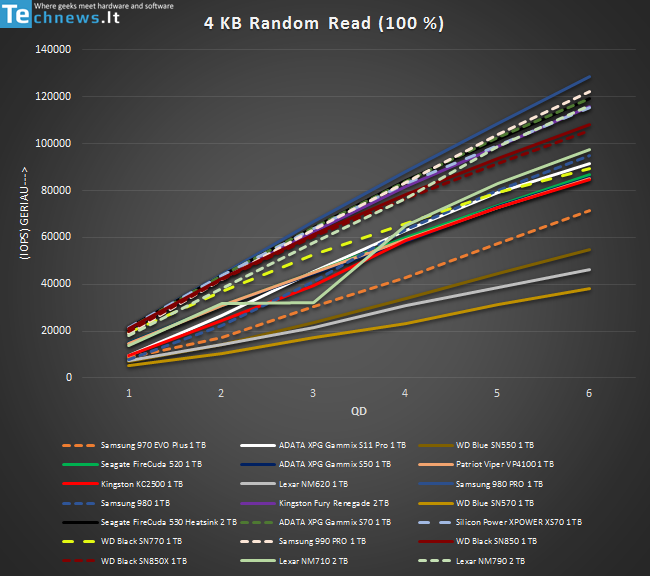
Task: Click the chart title 4 KB Random Read
Action: pos(324,23)
